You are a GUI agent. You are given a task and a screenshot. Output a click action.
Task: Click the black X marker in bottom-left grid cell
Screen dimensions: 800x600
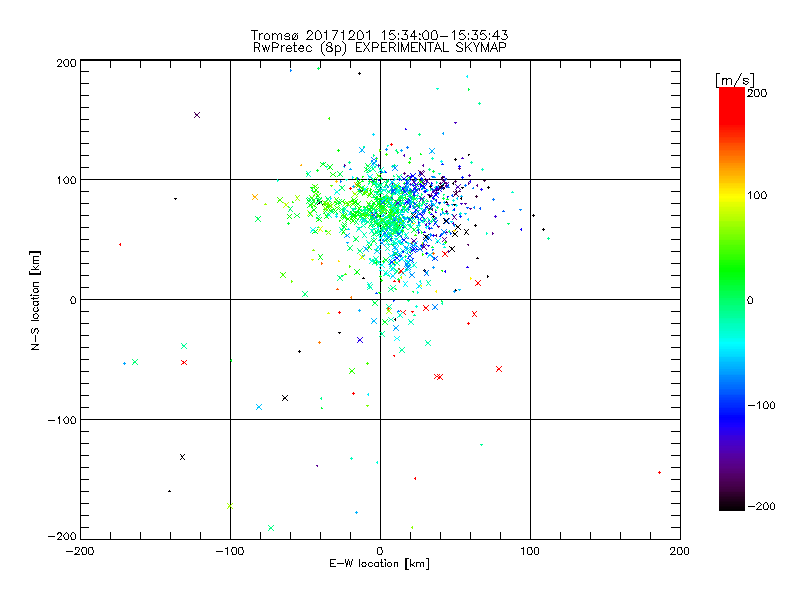coord(183,457)
